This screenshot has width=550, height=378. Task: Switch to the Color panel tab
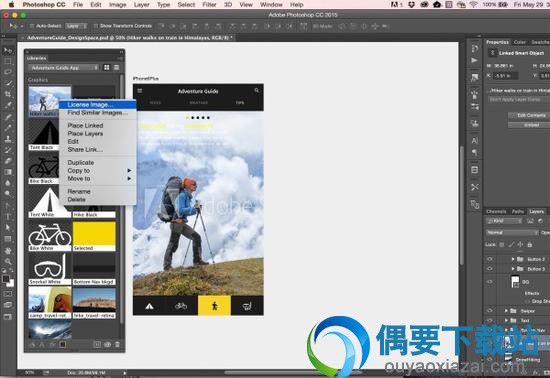pos(519,42)
